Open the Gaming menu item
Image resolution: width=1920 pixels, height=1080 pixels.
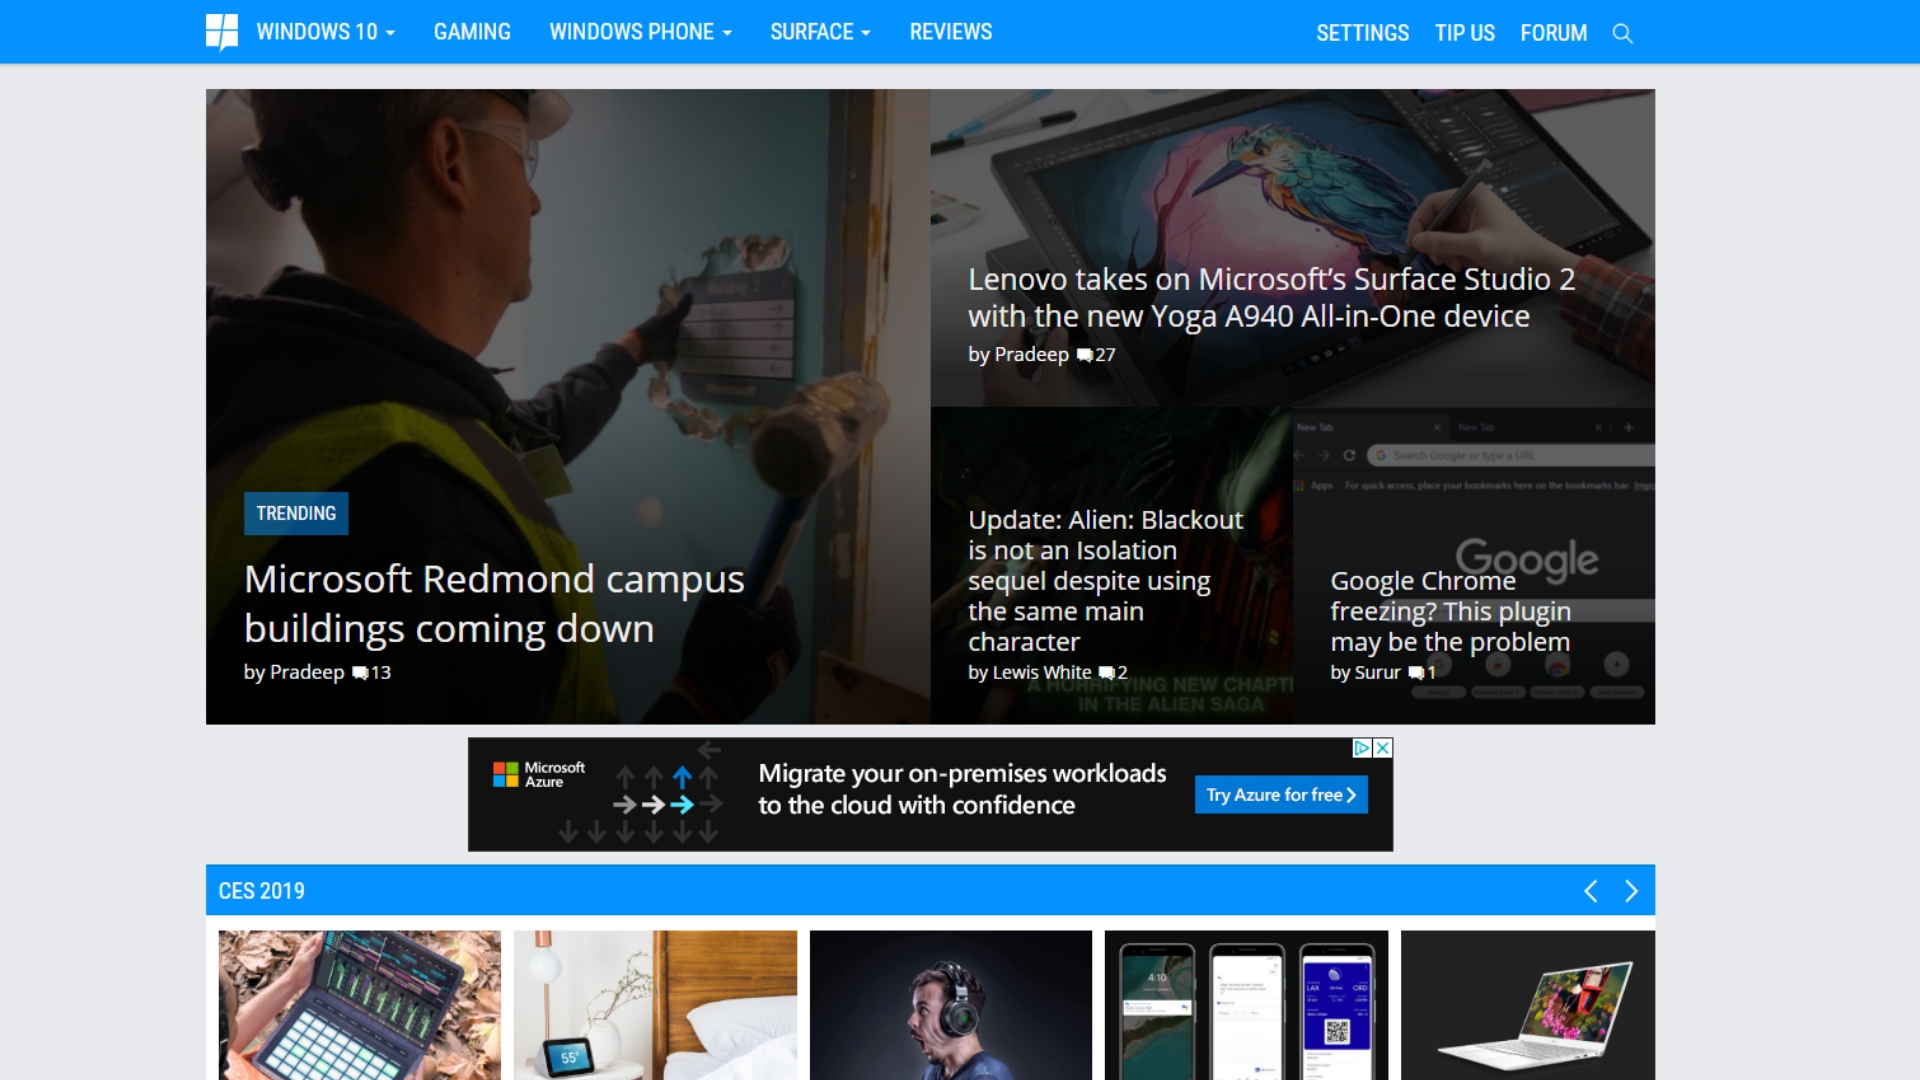tap(472, 32)
